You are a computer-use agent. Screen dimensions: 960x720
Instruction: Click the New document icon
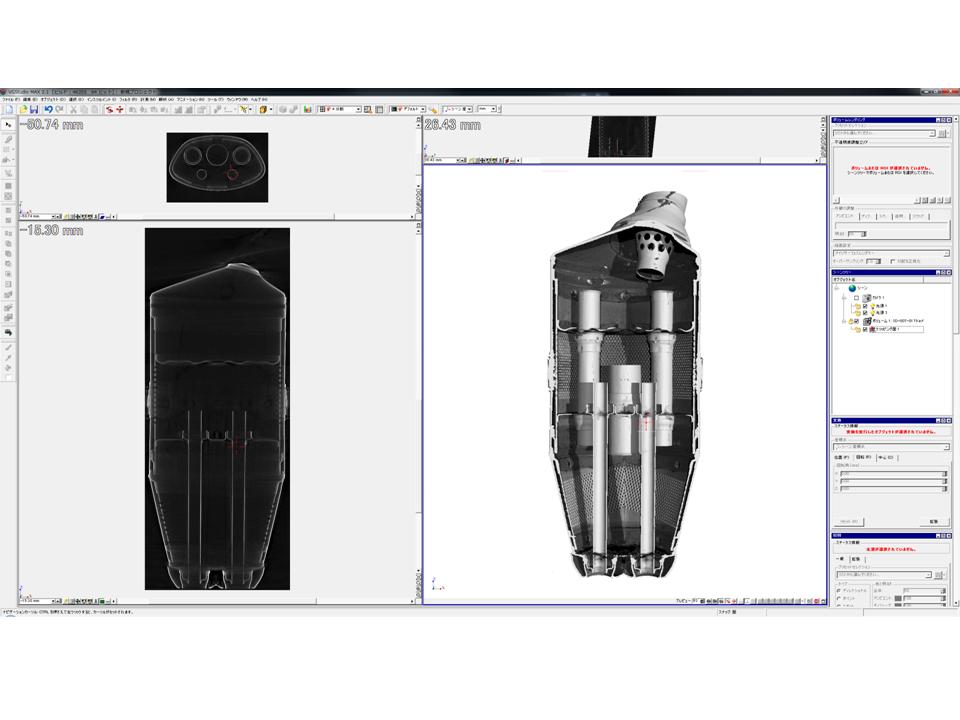pyautogui.click(x=8, y=109)
